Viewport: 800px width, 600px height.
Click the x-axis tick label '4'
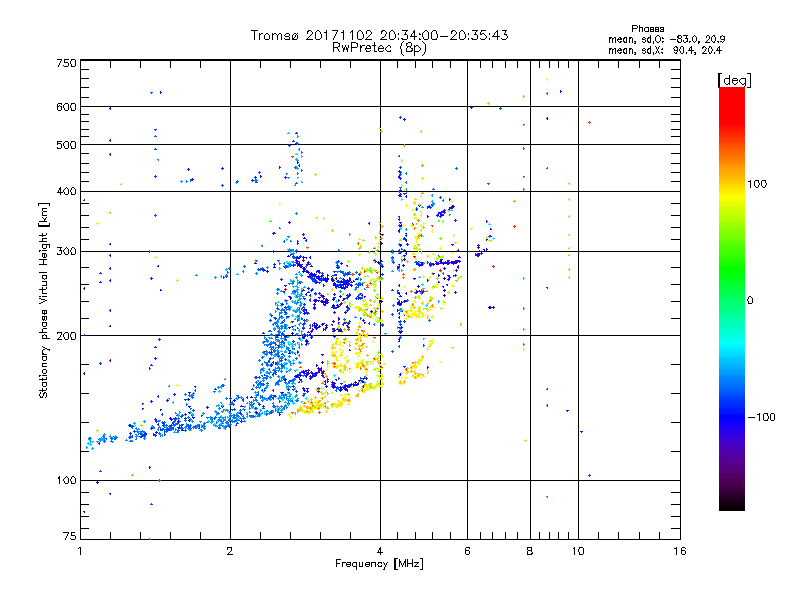click(x=380, y=551)
